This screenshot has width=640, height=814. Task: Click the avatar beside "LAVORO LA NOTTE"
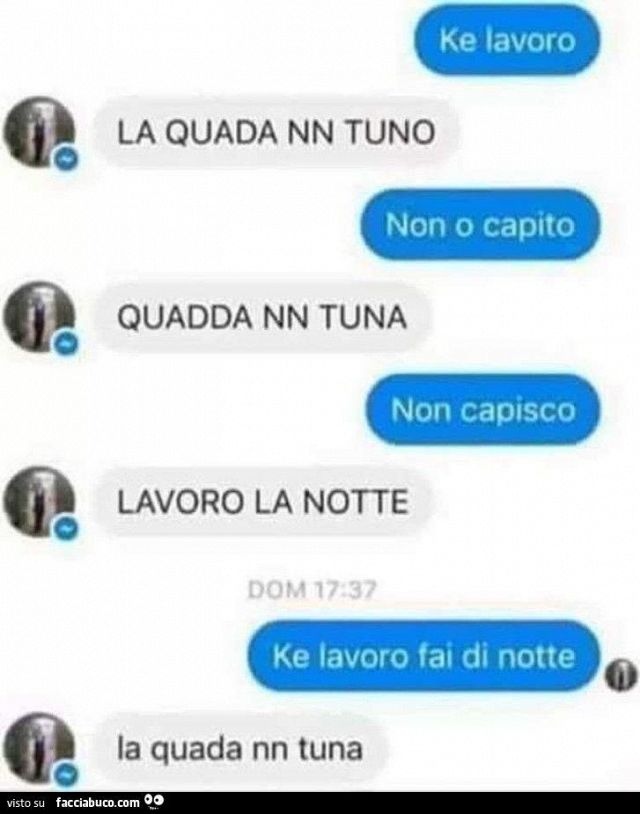[38, 501]
